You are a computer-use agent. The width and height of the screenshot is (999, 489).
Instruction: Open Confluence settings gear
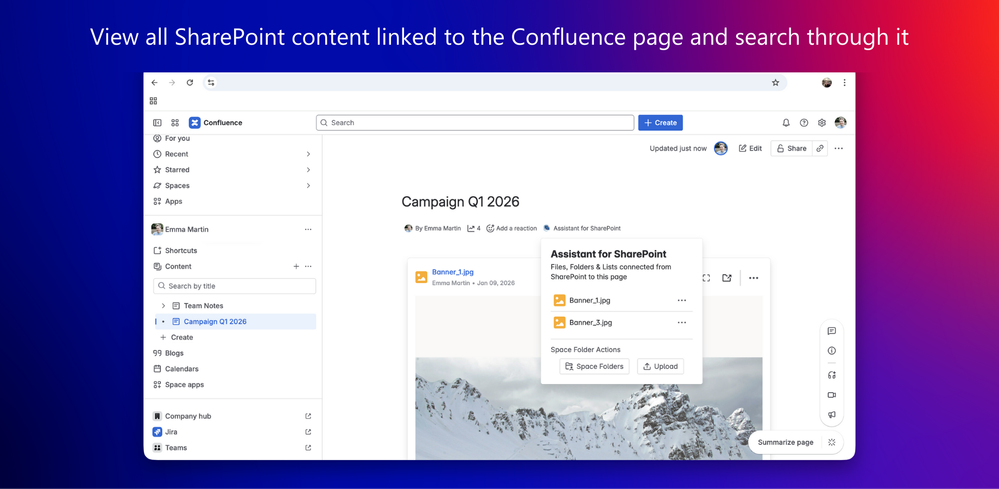[x=822, y=123]
